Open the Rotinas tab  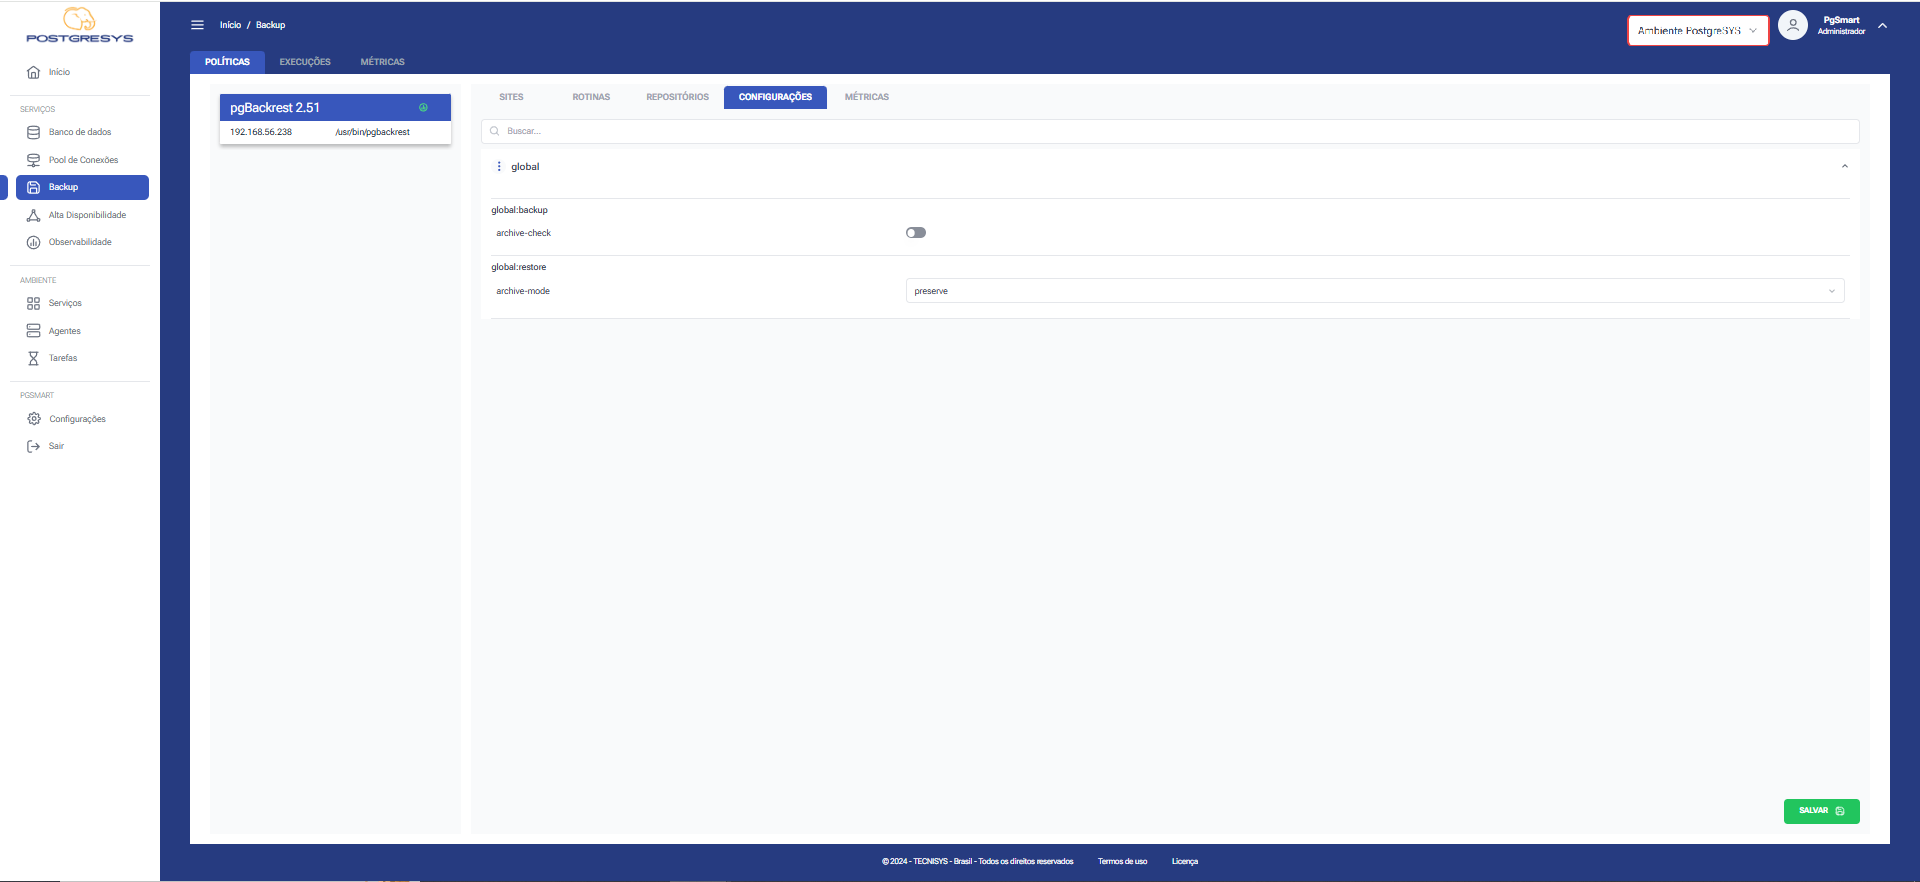591,97
